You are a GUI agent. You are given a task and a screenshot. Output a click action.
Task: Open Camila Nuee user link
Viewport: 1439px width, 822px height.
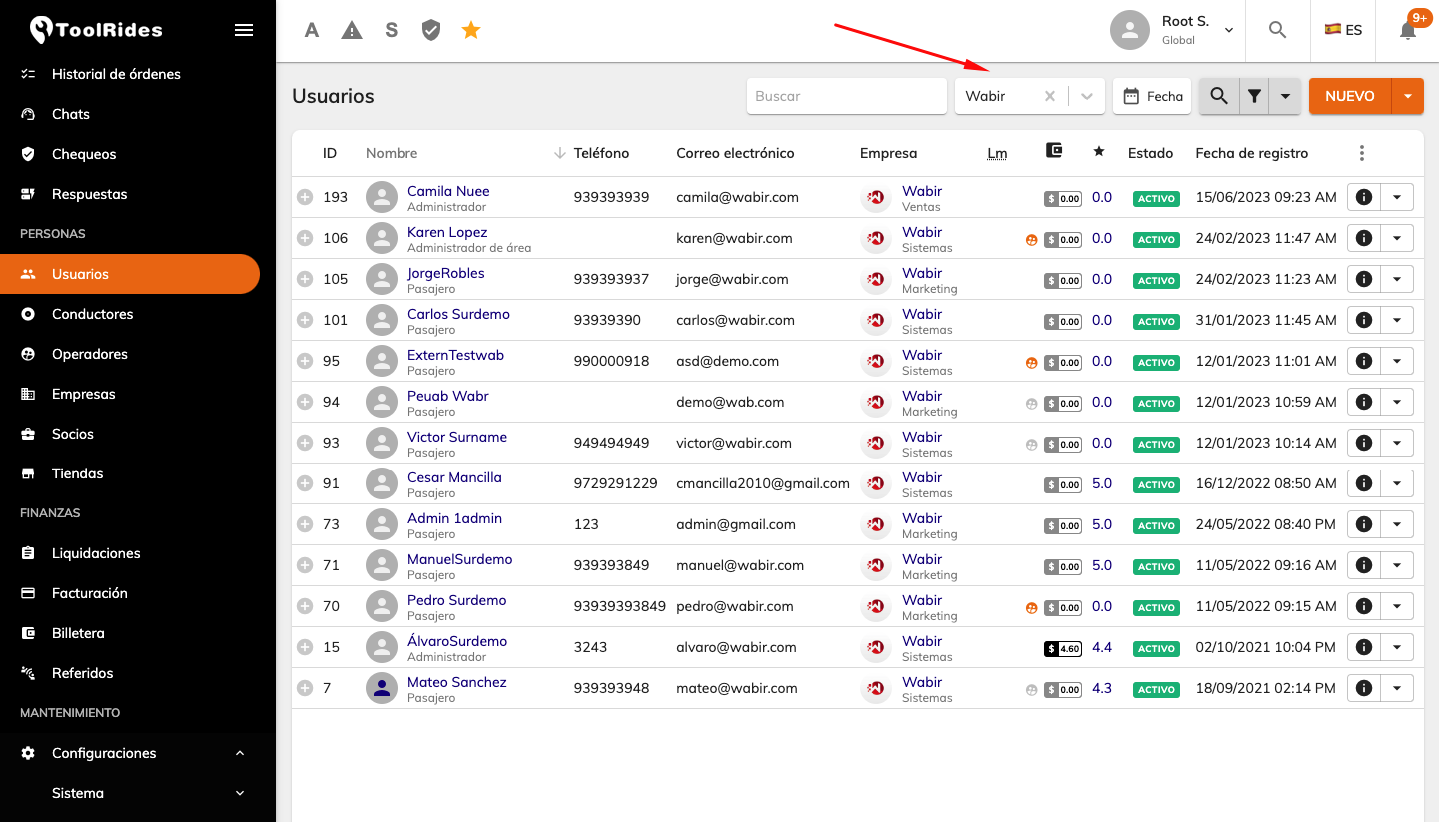point(448,191)
